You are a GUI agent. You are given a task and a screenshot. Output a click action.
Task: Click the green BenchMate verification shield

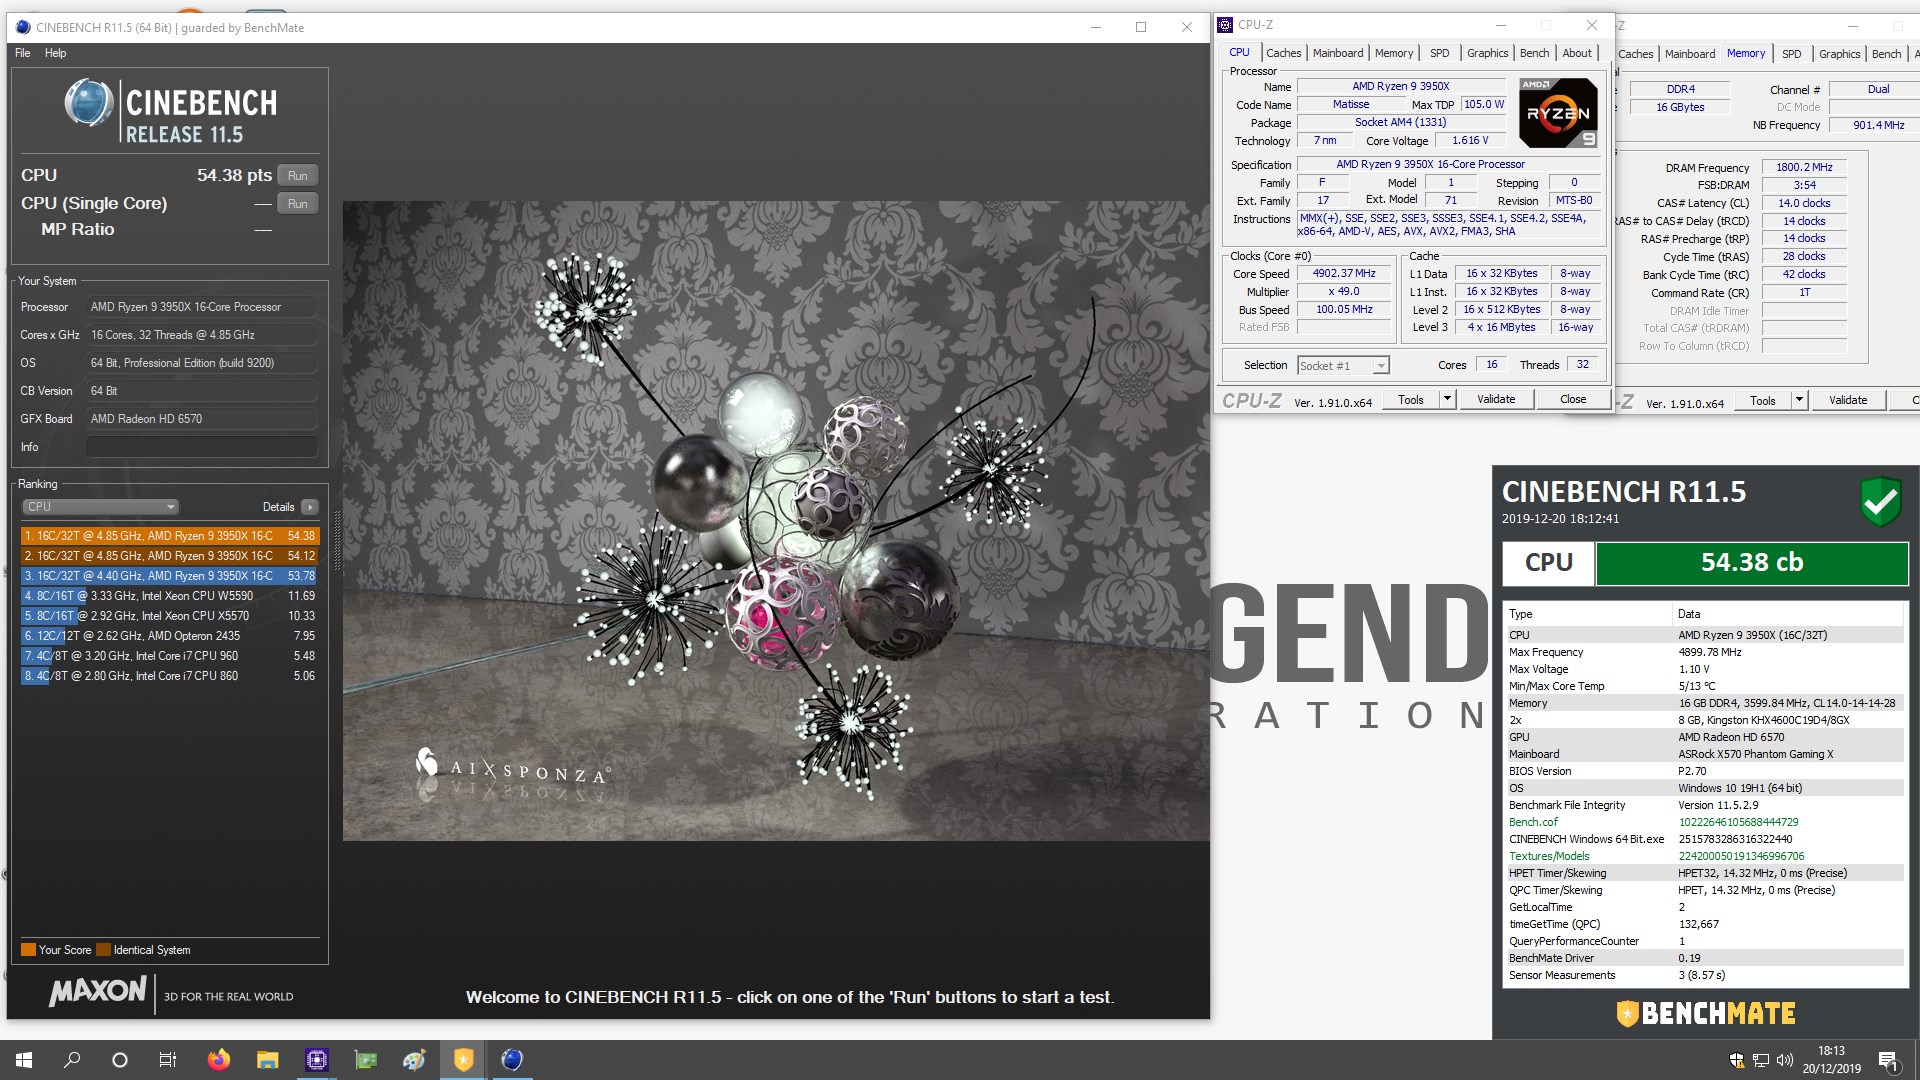tap(1880, 502)
